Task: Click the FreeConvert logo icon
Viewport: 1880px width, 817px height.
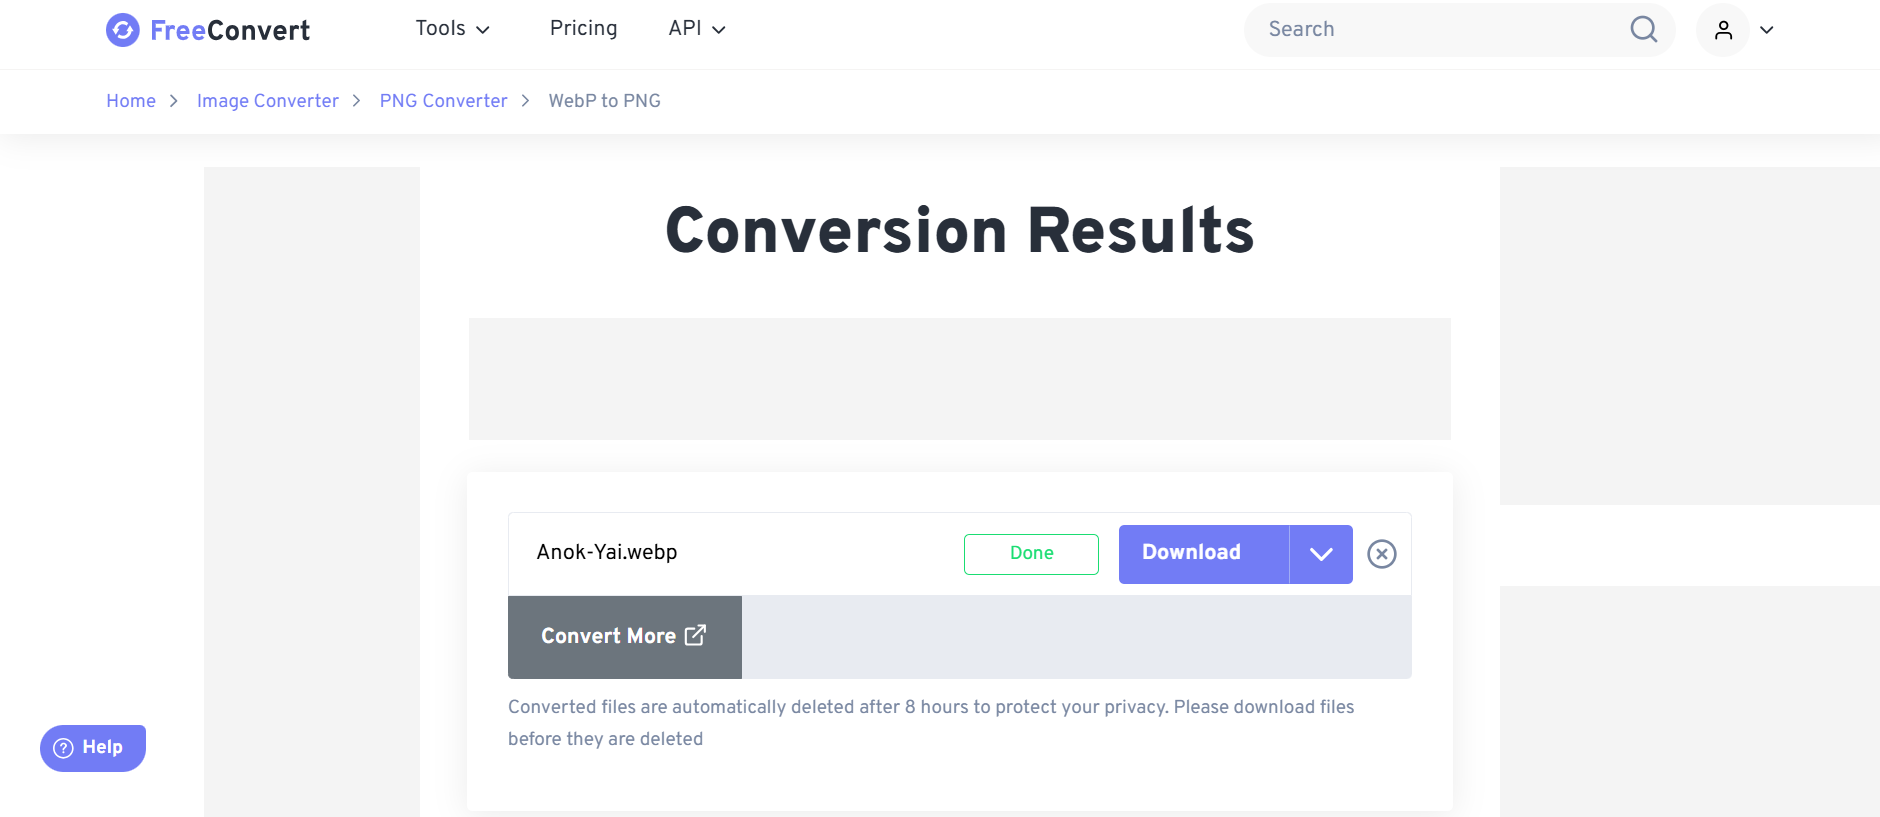Action: (123, 30)
